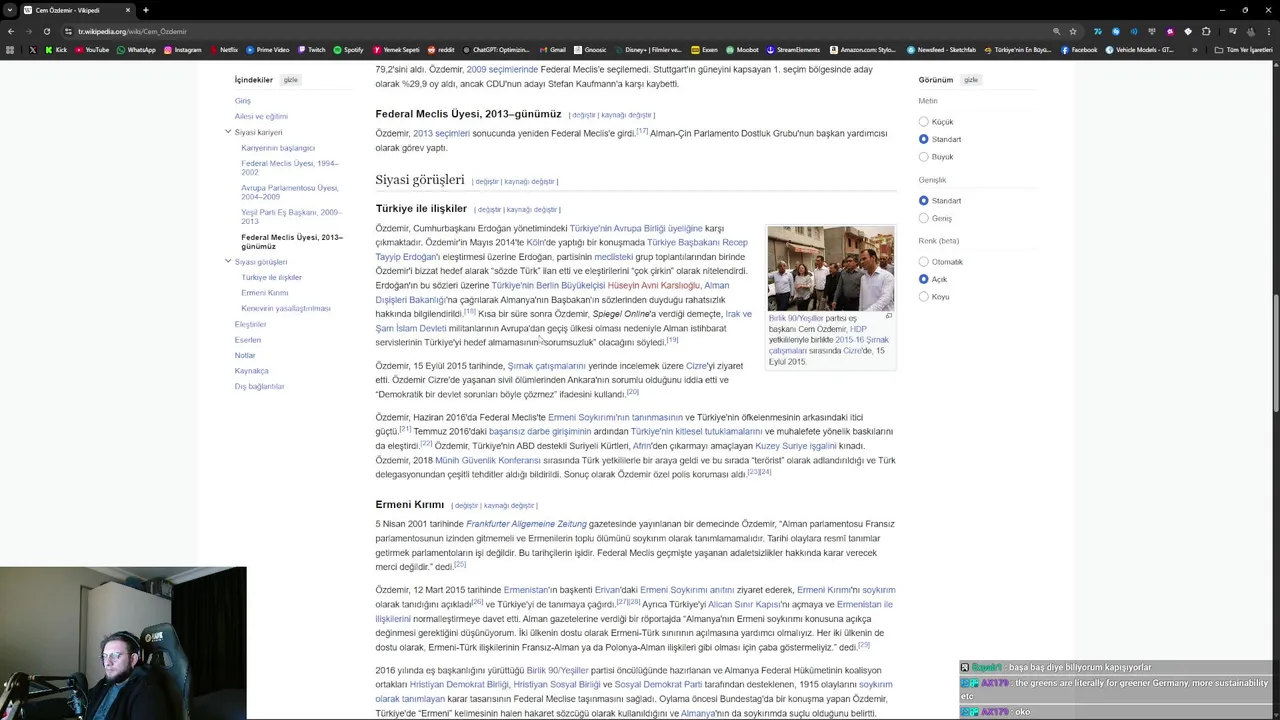The height and width of the screenshot is (720, 1280).
Task: Open the reddit bookmark
Action: pos(441,49)
